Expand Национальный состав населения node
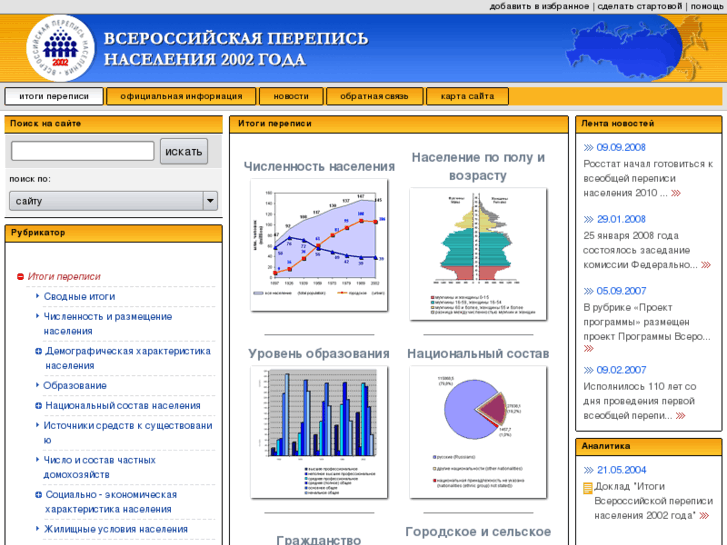The image size is (727, 545). point(38,406)
